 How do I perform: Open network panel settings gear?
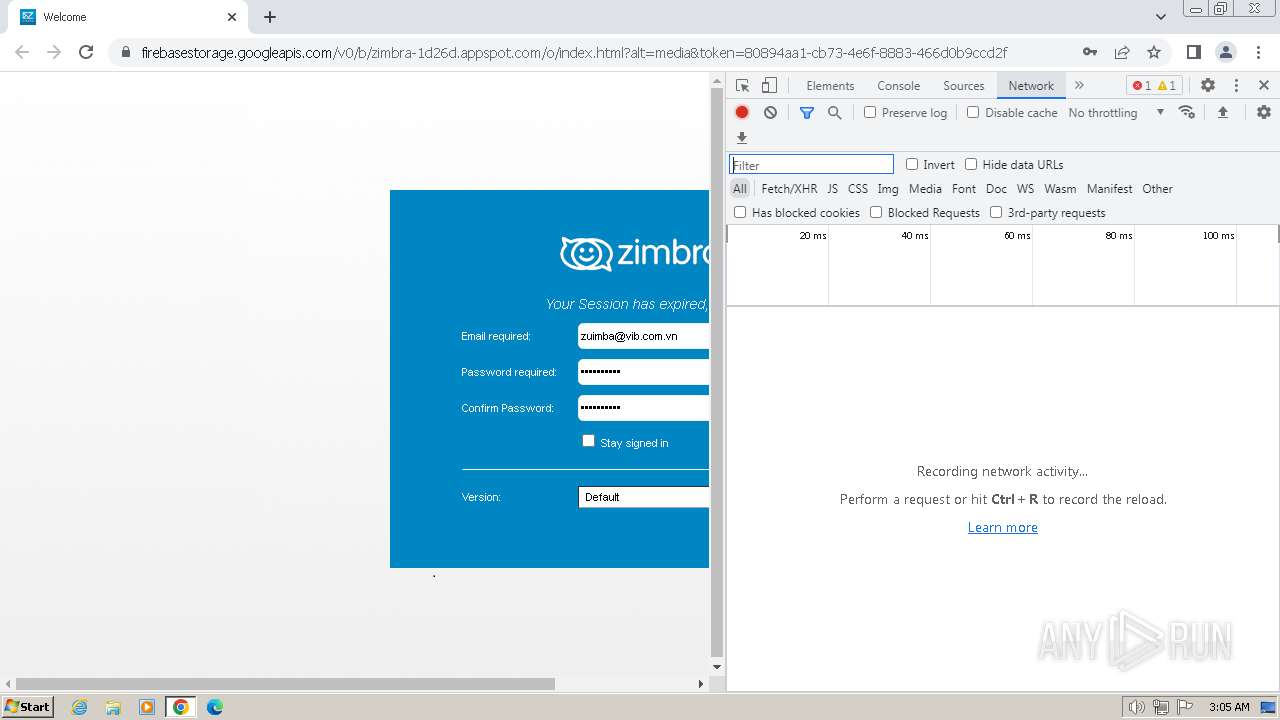coord(1264,112)
